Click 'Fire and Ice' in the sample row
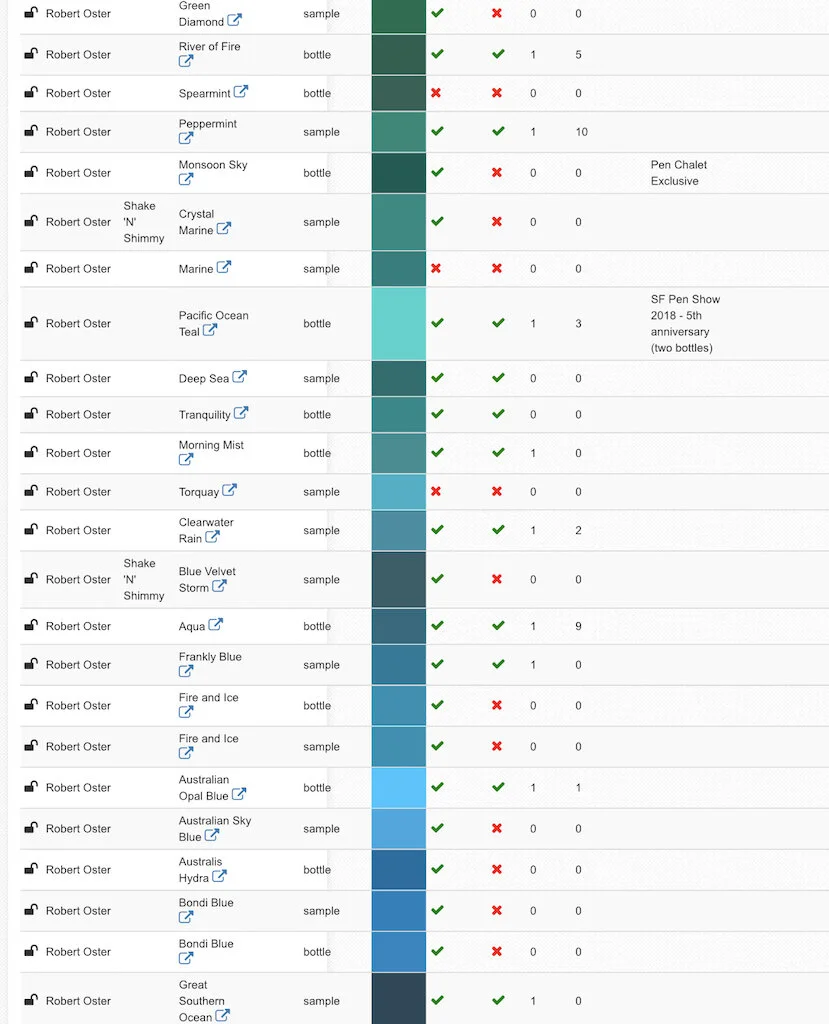This screenshot has height=1024, width=829. (208, 739)
